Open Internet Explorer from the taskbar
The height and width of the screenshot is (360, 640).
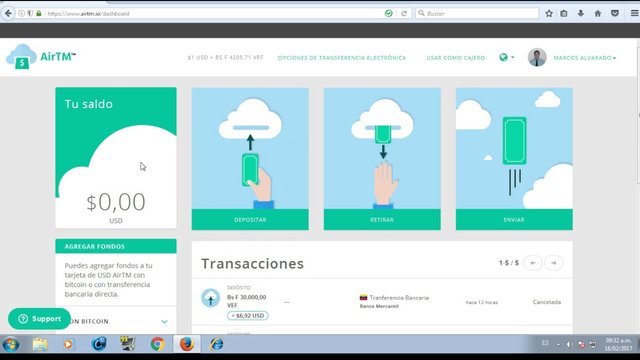tap(216, 344)
